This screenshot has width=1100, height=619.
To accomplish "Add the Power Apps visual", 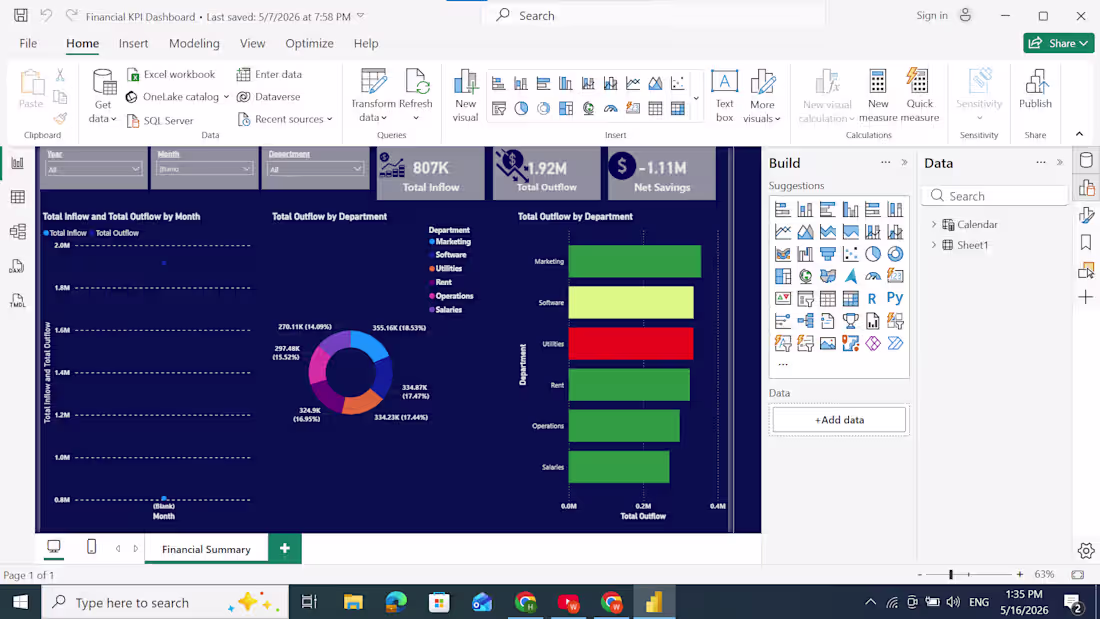I will pos(873,344).
